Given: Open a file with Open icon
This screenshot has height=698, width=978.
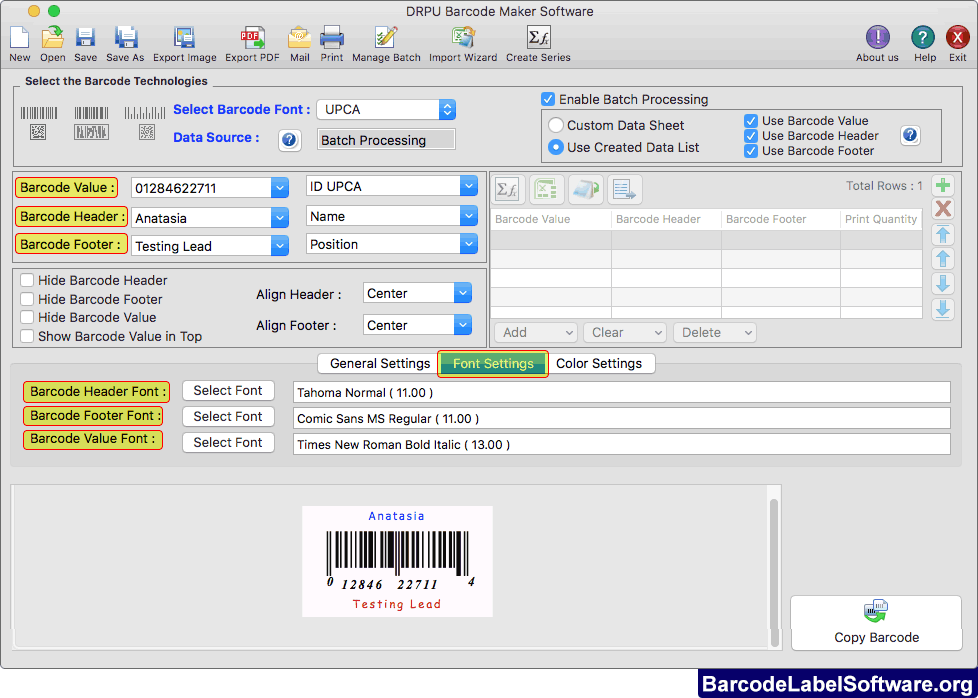Looking at the screenshot, I should [53, 39].
